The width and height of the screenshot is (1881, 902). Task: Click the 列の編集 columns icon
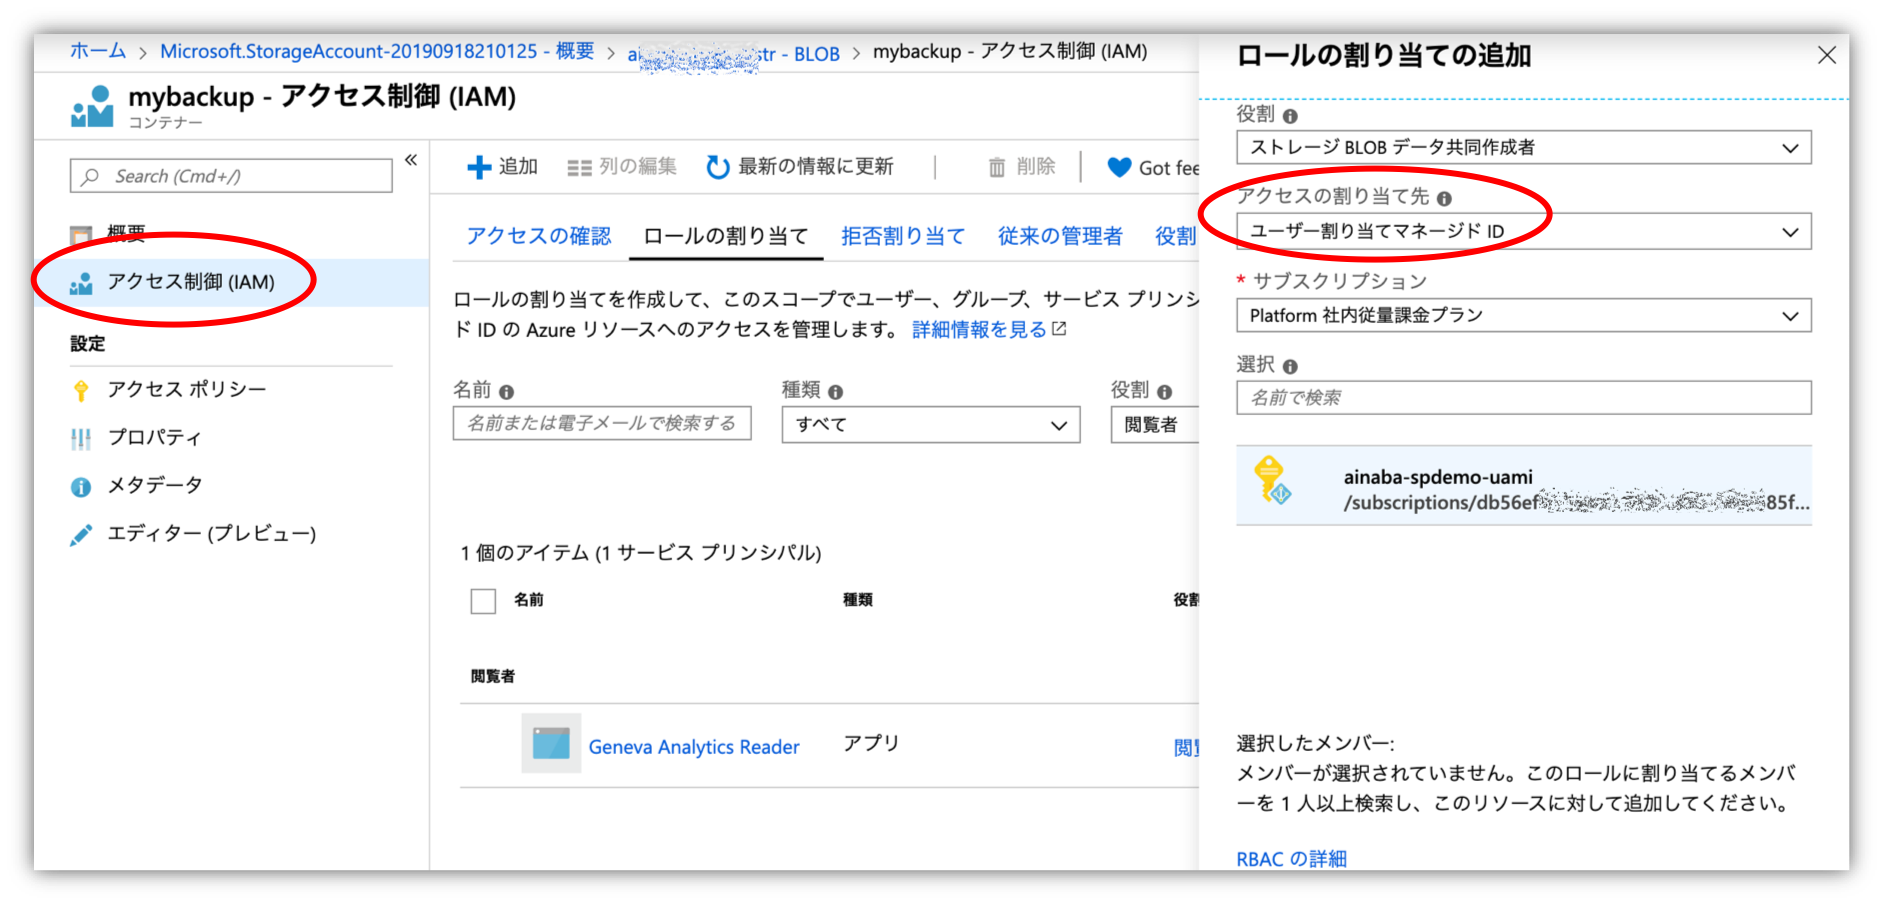pos(579,168)
